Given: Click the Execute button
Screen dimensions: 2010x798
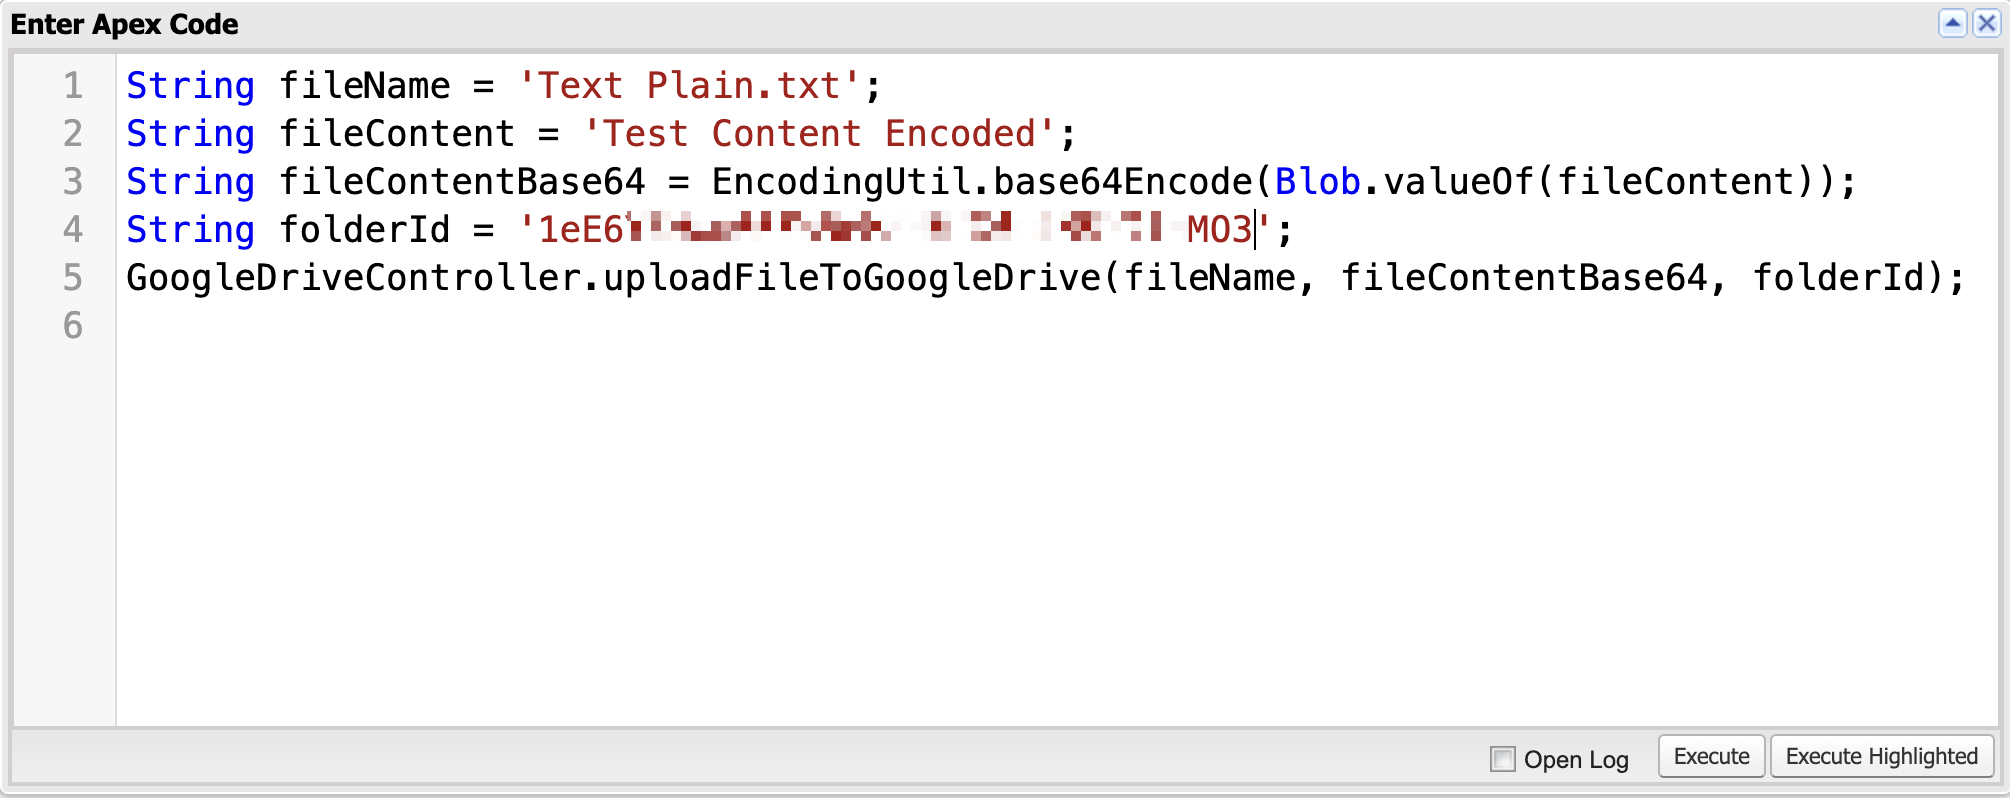Looking at the screenshot, I should coord(1711,756).
